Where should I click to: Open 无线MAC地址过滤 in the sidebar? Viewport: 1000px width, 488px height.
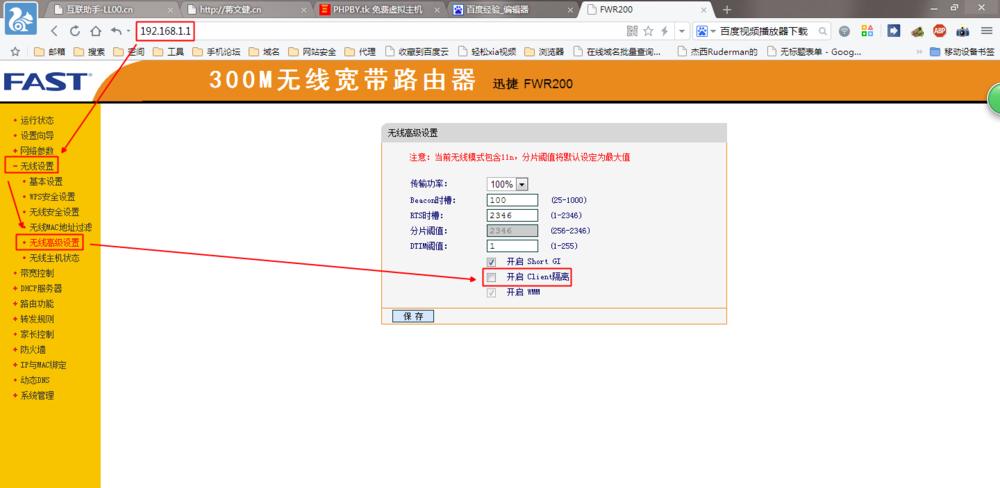click(x=61, y=227)
